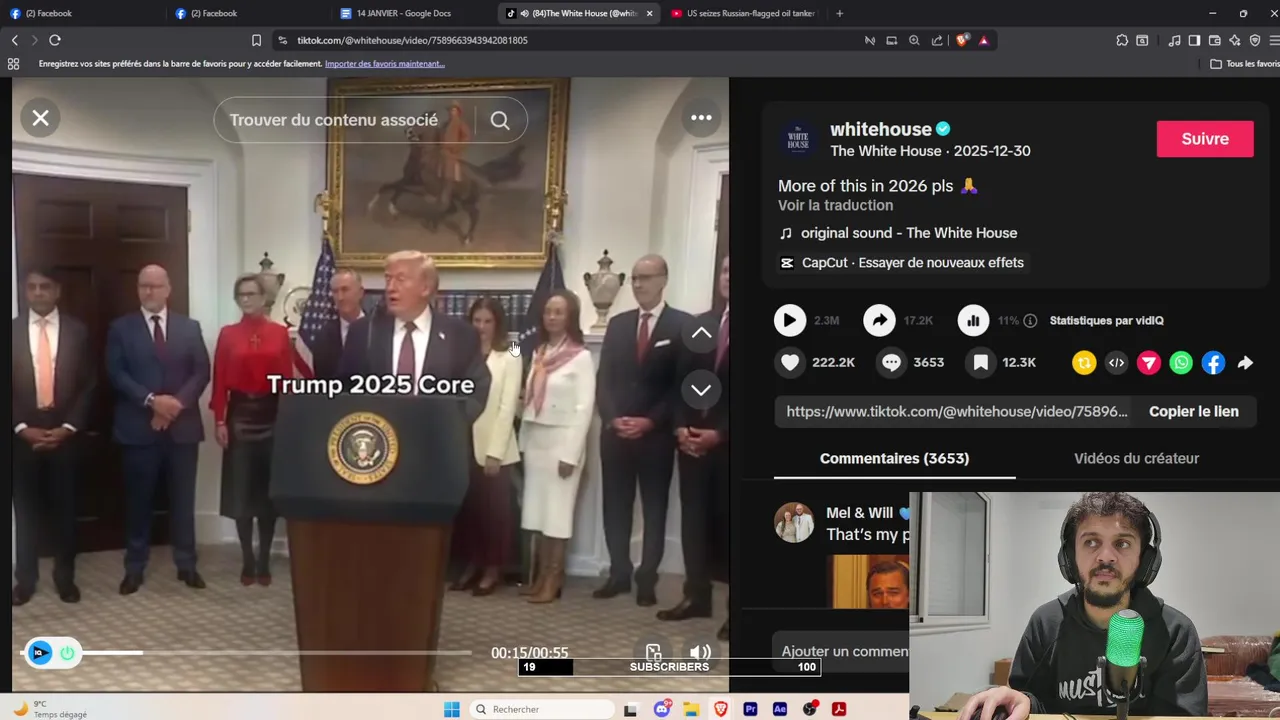Click the 'Importer des favoris maintenant...' link
The image size is (1280, 720).
(x=385, y=64)
